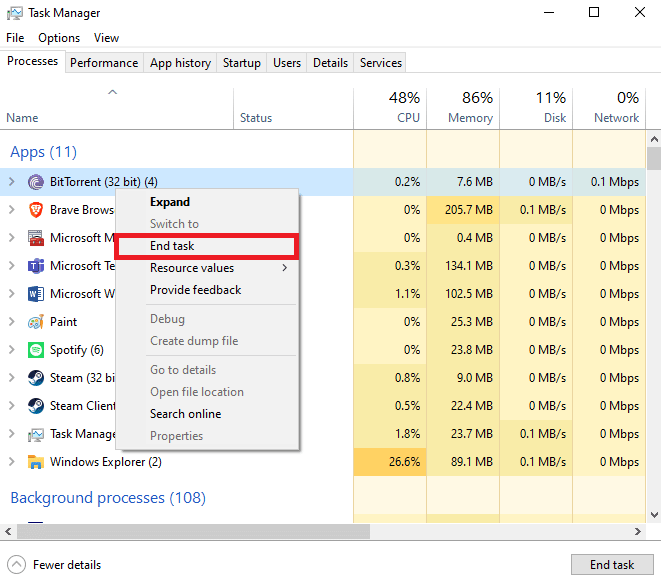The width and height of the screenshot is (661, 587).
Task: Click the Microsoft Management toolbox icon
Action: click(x=36, y=238)
